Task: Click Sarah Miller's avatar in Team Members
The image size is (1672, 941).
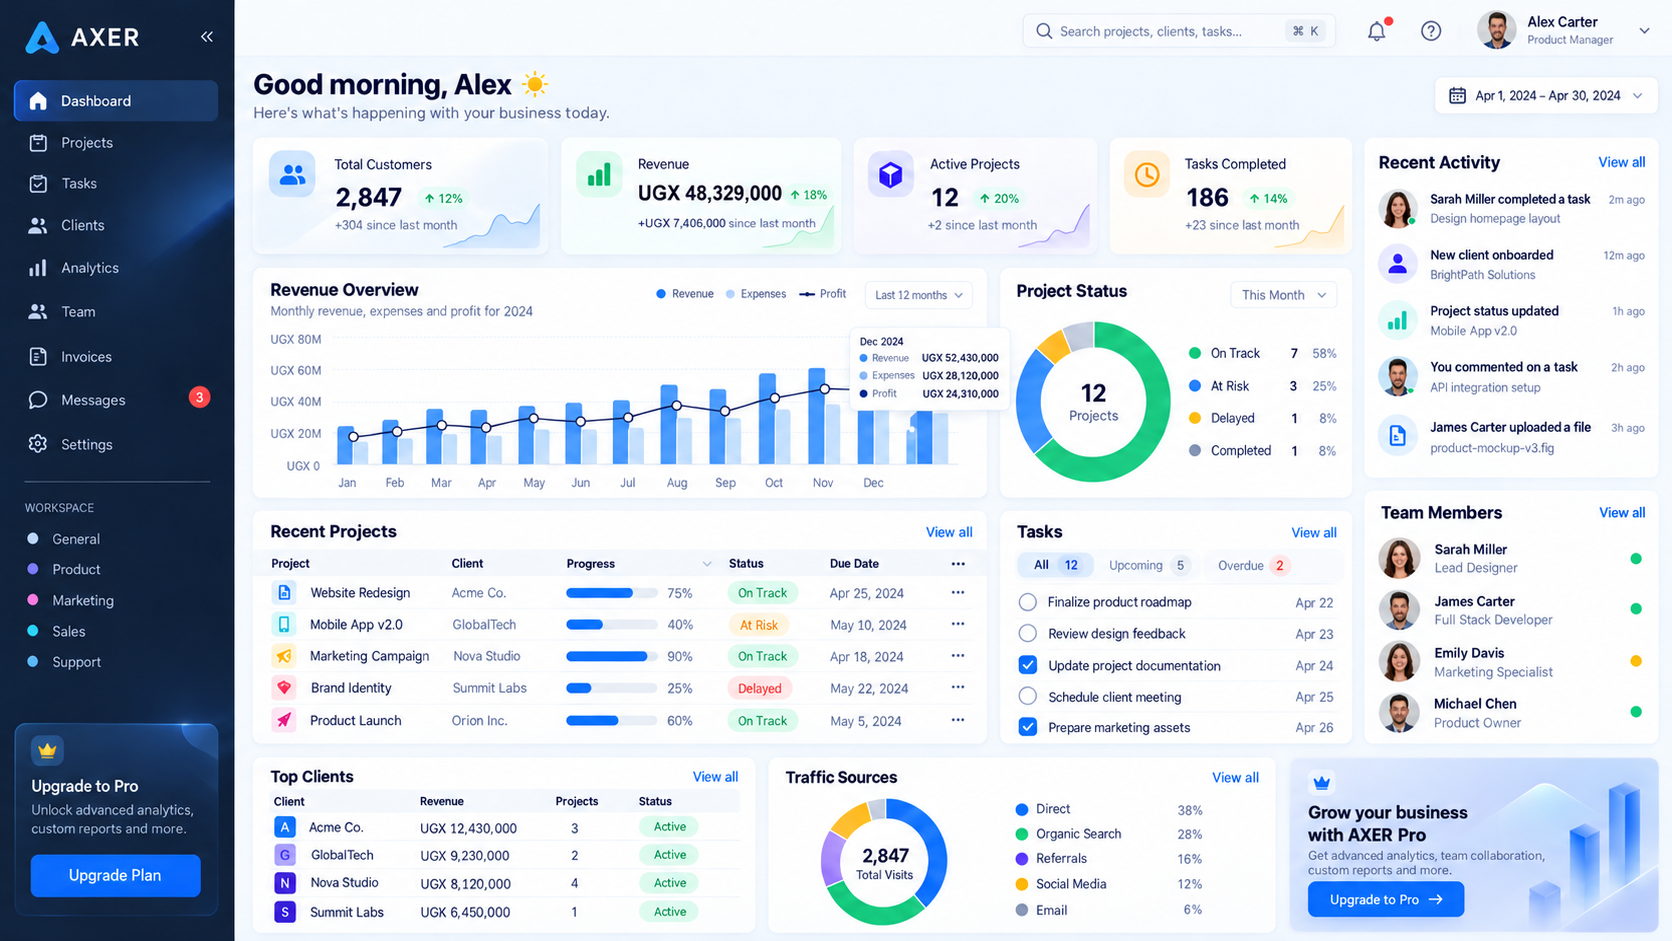Action: click(x=1399, y=558)
